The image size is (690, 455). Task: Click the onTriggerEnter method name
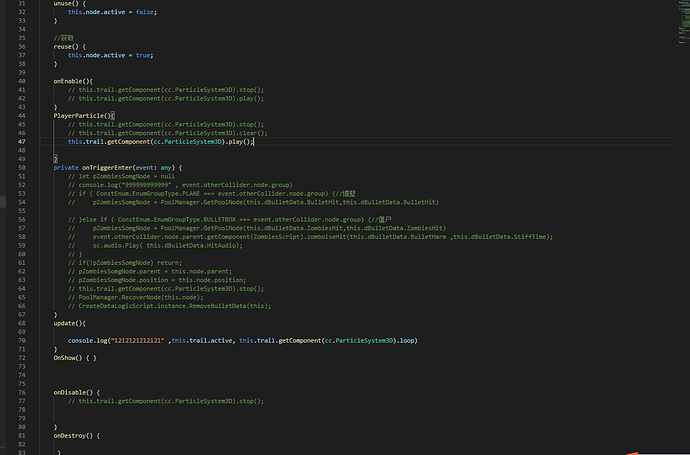click(x=110, y=168)
